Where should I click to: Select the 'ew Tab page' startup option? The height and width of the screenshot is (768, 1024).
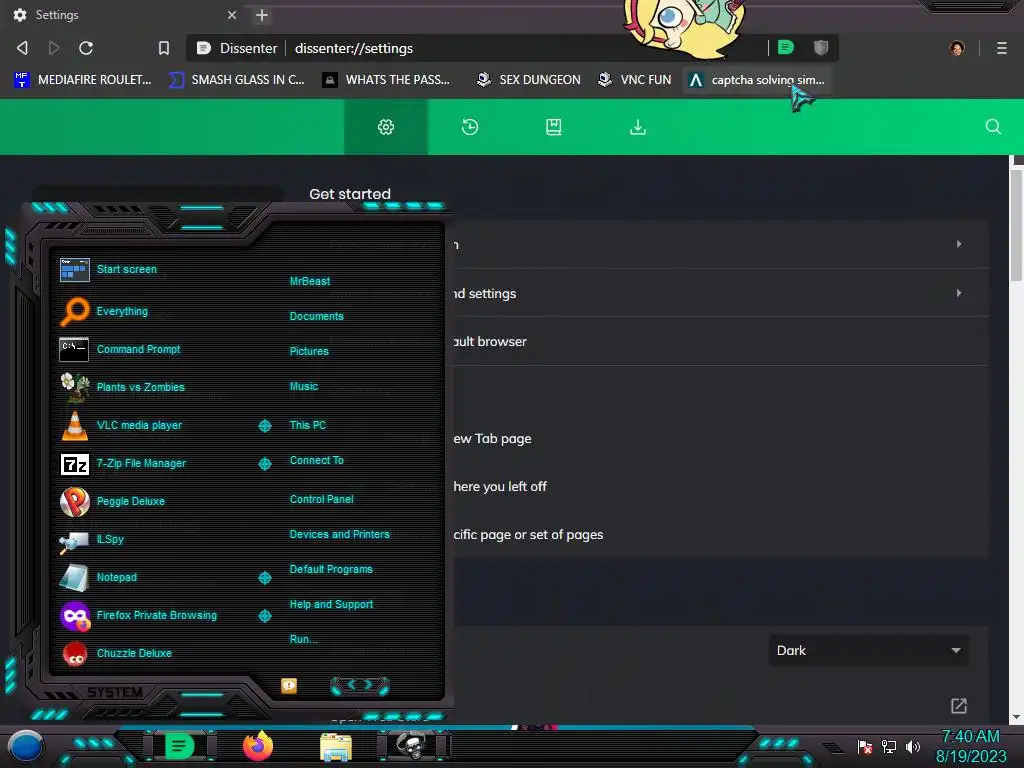click(492, 439)
